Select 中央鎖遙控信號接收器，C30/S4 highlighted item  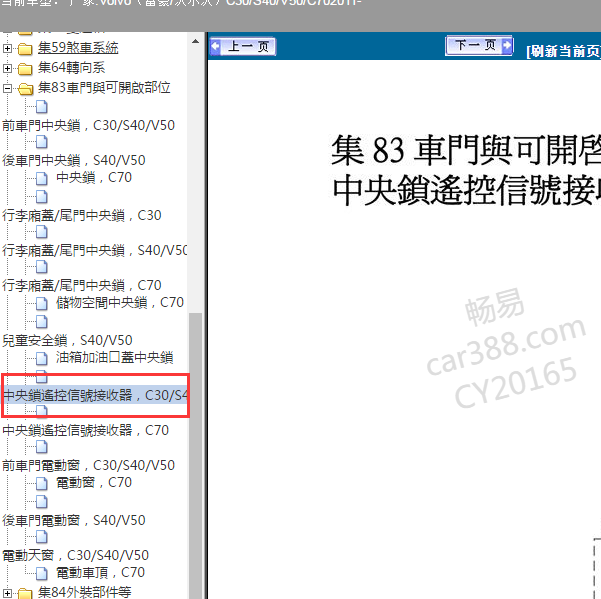click(x=95, y=395)
